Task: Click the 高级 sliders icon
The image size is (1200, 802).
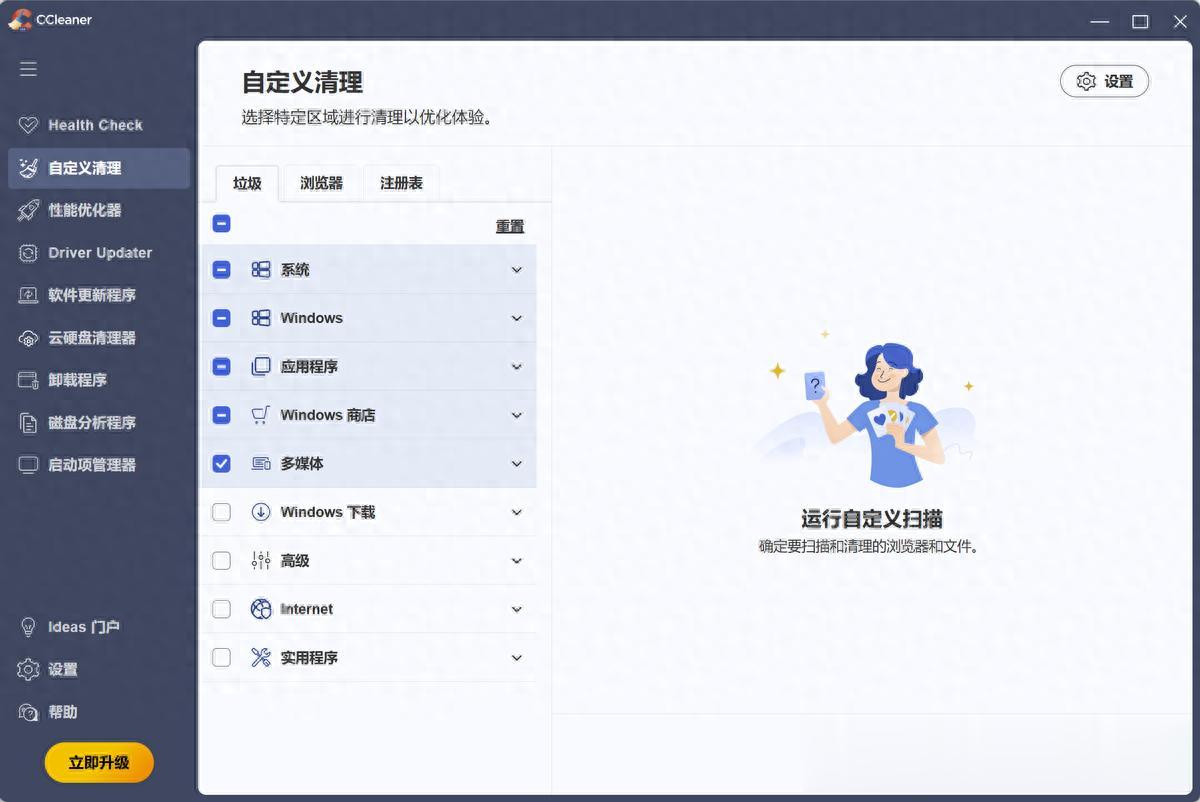Action: 261,560
